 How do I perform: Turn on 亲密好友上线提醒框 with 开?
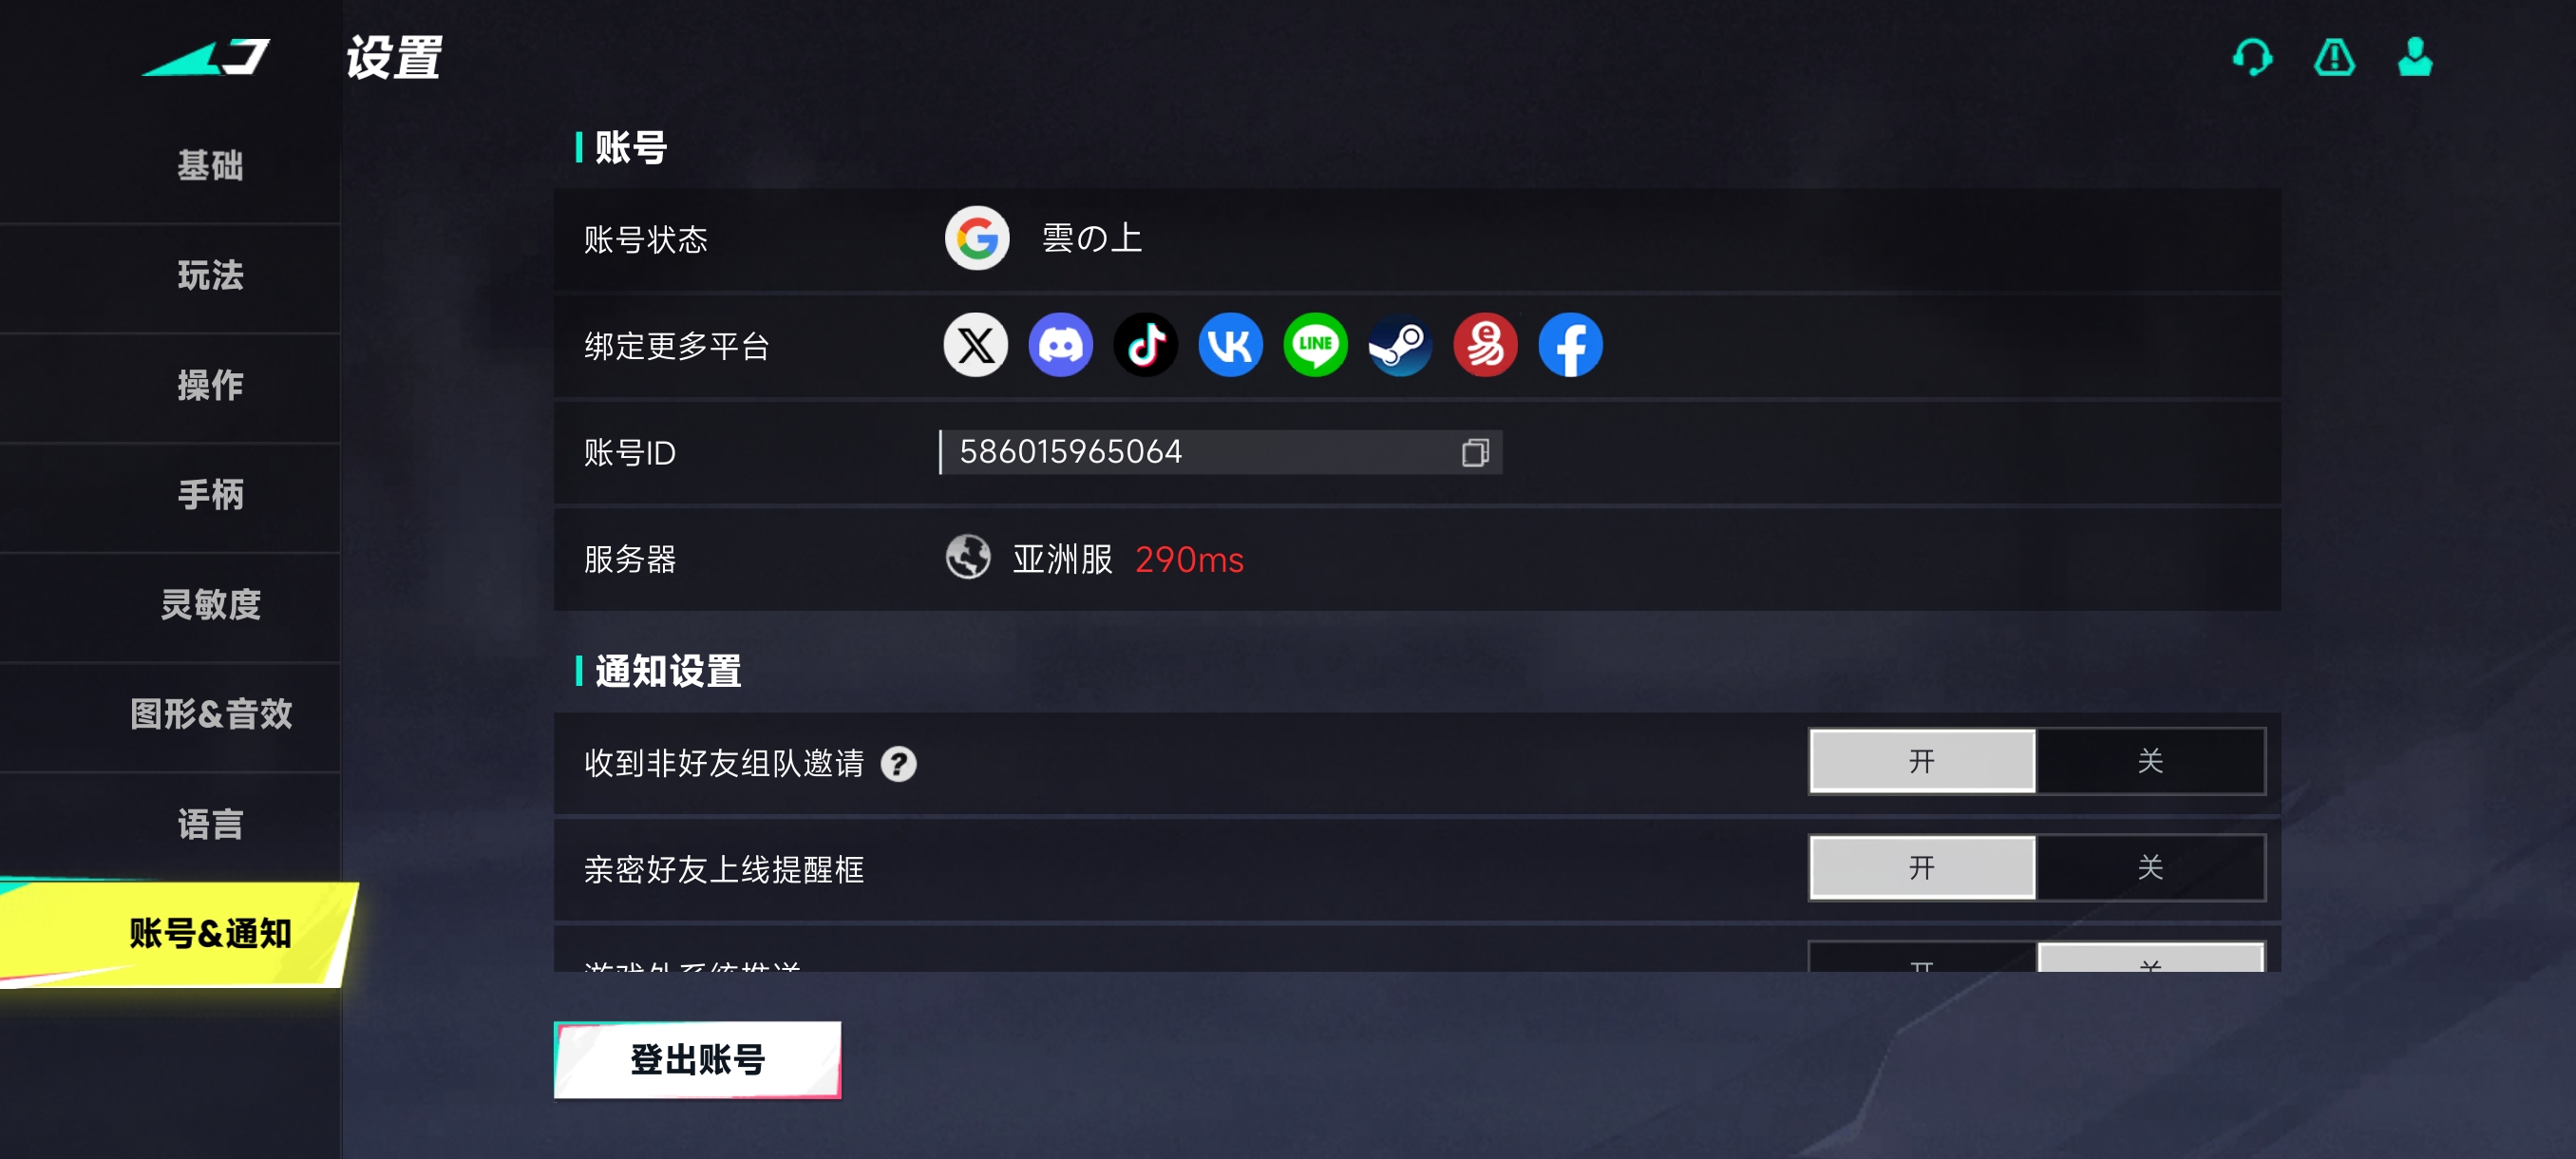click(x=1922, y=868)
